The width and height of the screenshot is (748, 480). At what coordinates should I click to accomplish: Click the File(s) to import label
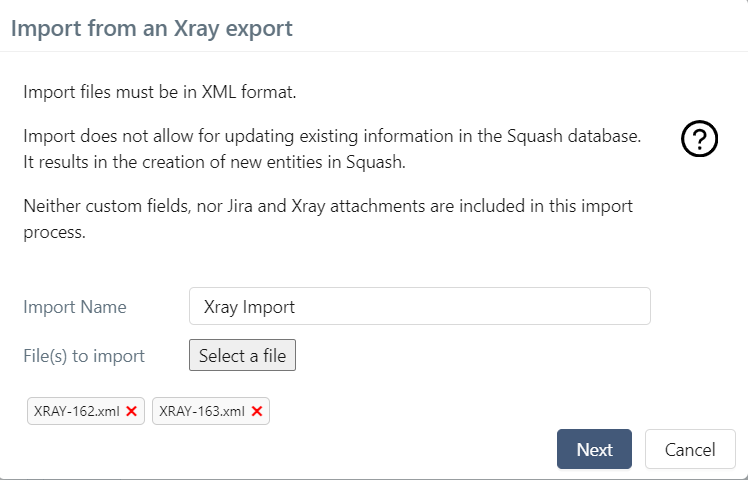point(84,356)
